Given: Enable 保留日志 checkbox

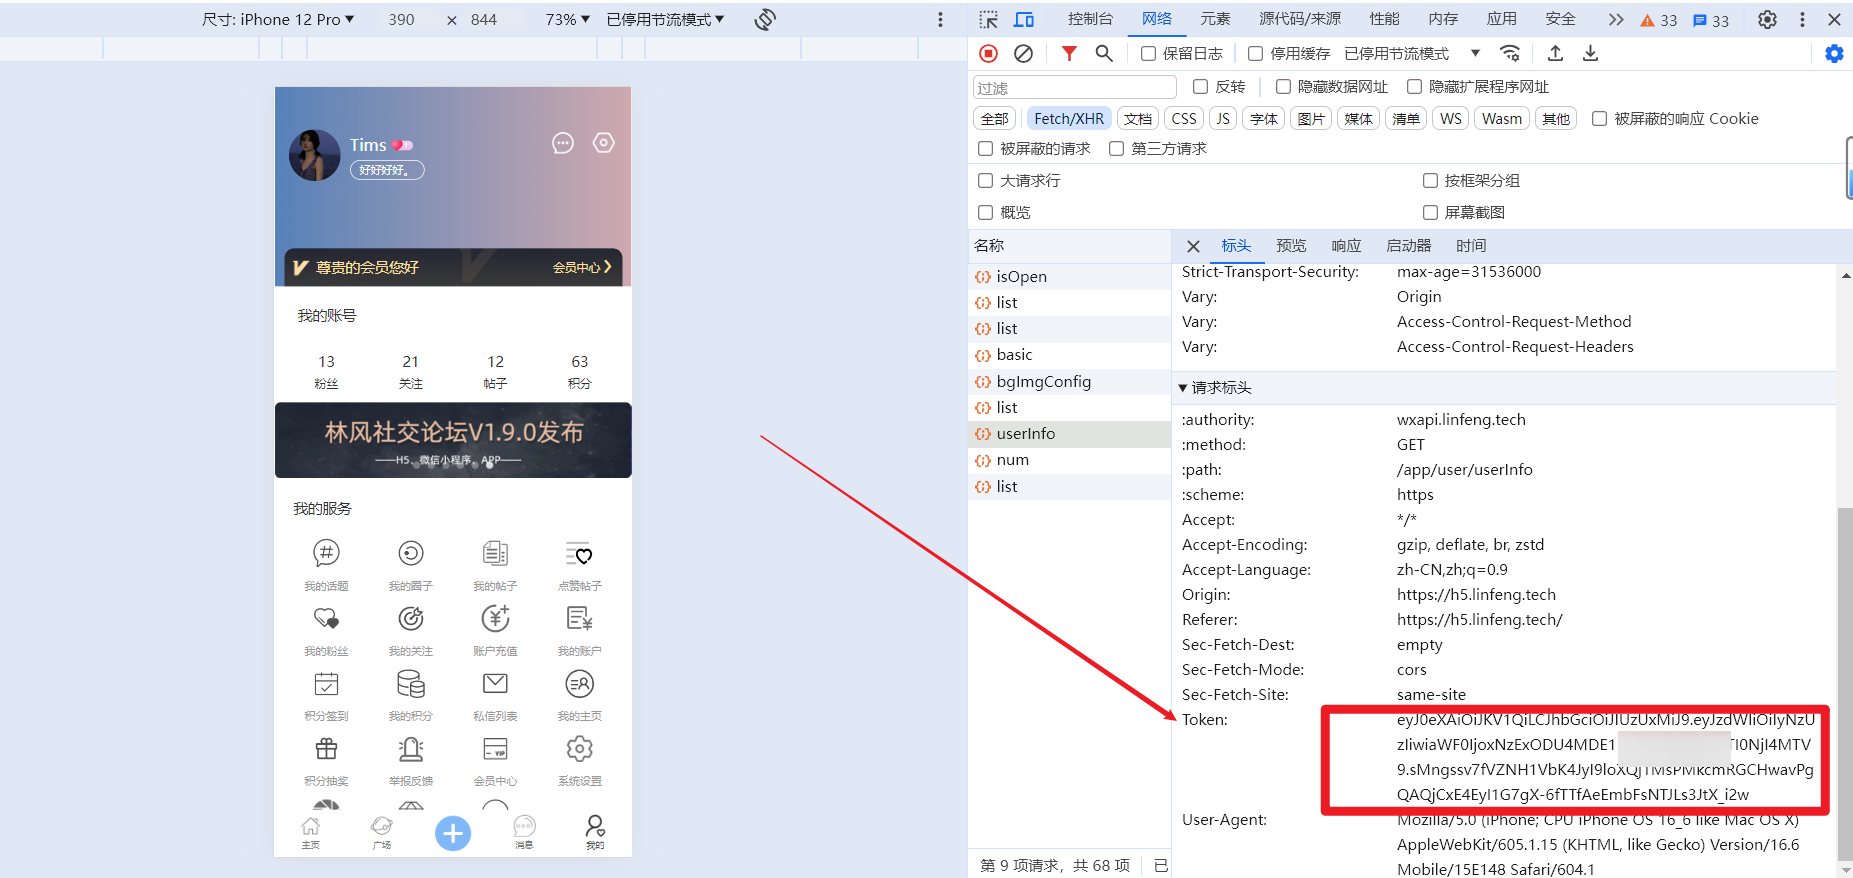Looking at the screenshot, I should pyautogui.click(x=1148, y=53).
